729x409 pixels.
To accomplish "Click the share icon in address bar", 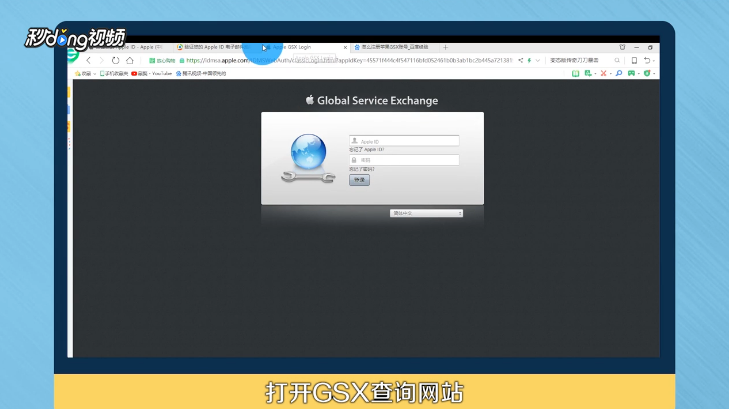I will (x=521, y=60).
